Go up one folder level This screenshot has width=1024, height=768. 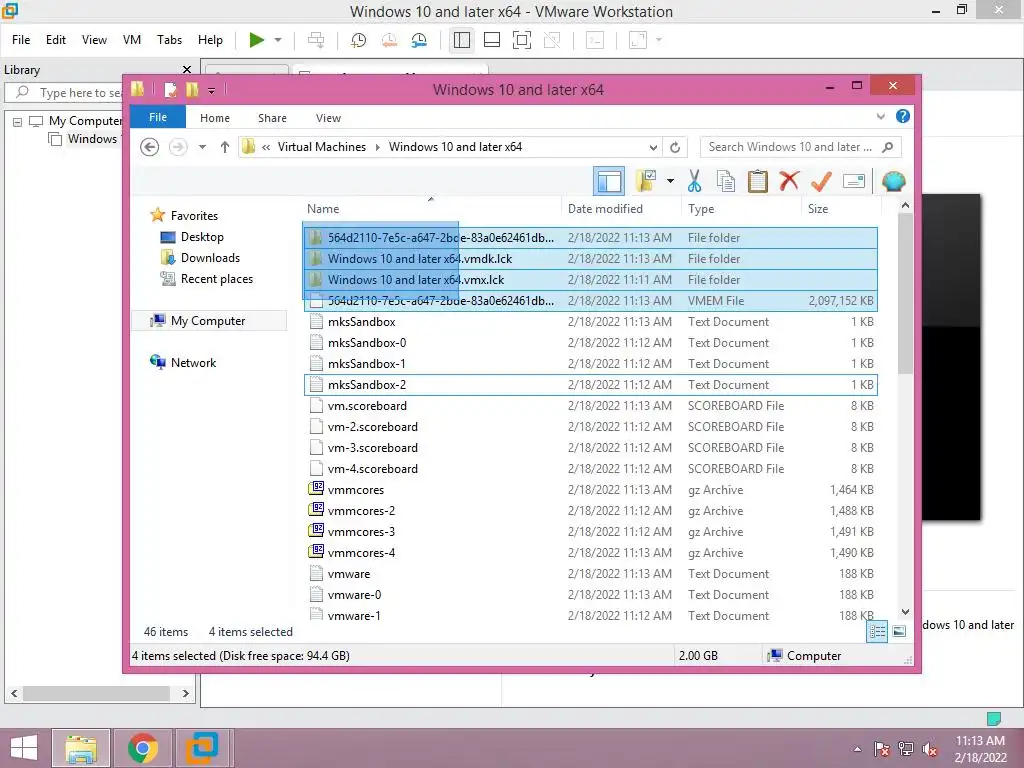pyautogui.click(x=225, y=147)
